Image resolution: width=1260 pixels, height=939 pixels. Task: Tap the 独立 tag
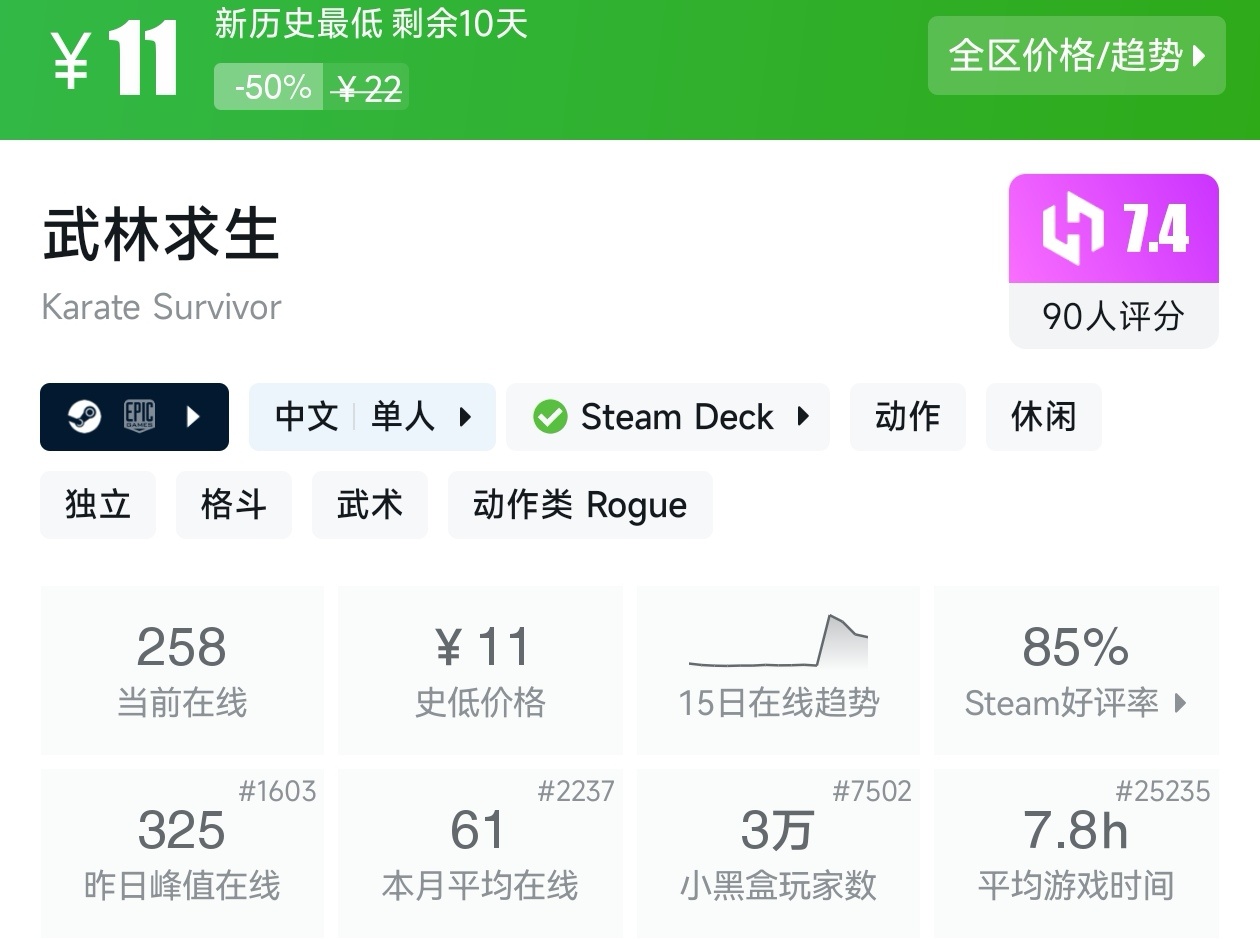tap(98, 505)
